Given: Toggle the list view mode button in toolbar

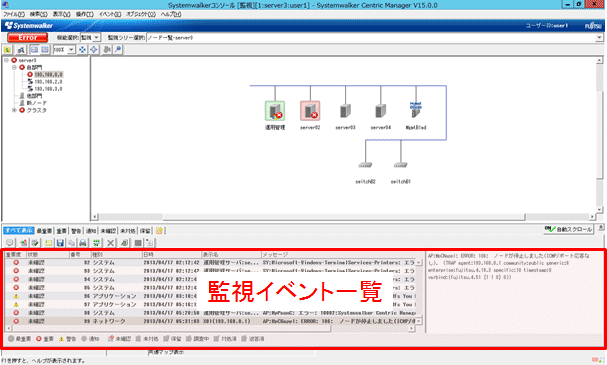Looking at the screenshot, I should point(45,50).
